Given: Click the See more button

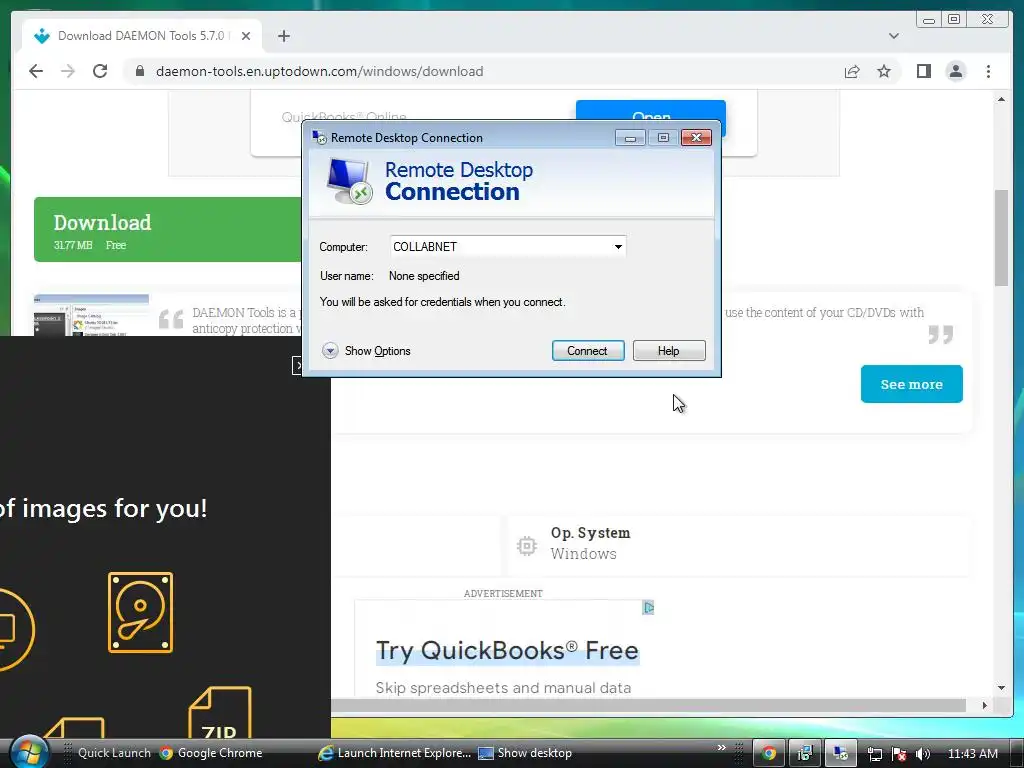Looking at the screenshot, I should (912, 384).
